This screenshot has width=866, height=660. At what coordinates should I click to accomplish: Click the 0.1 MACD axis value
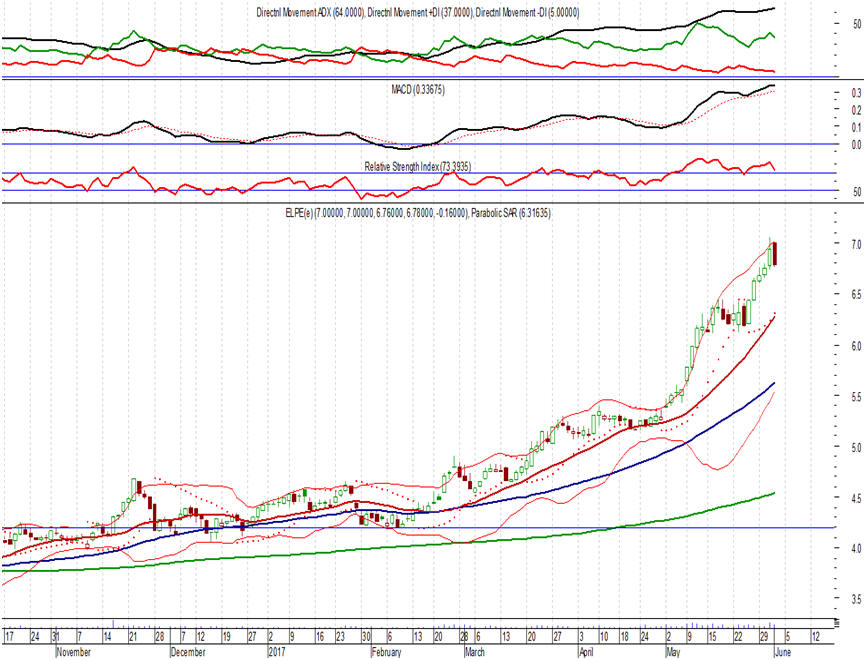pos(857,128)
